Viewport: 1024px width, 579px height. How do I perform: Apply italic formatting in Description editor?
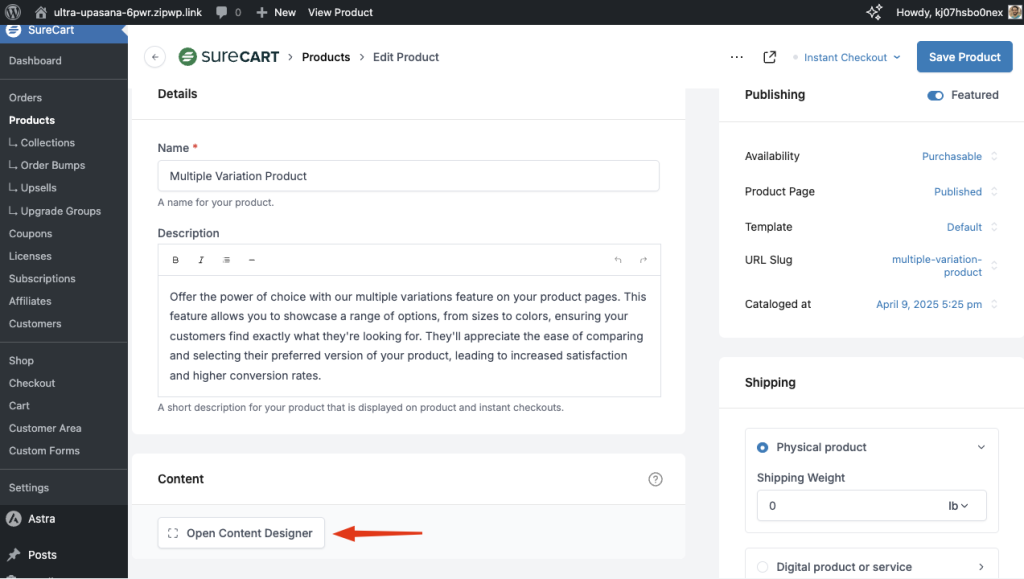pos(201,260)
